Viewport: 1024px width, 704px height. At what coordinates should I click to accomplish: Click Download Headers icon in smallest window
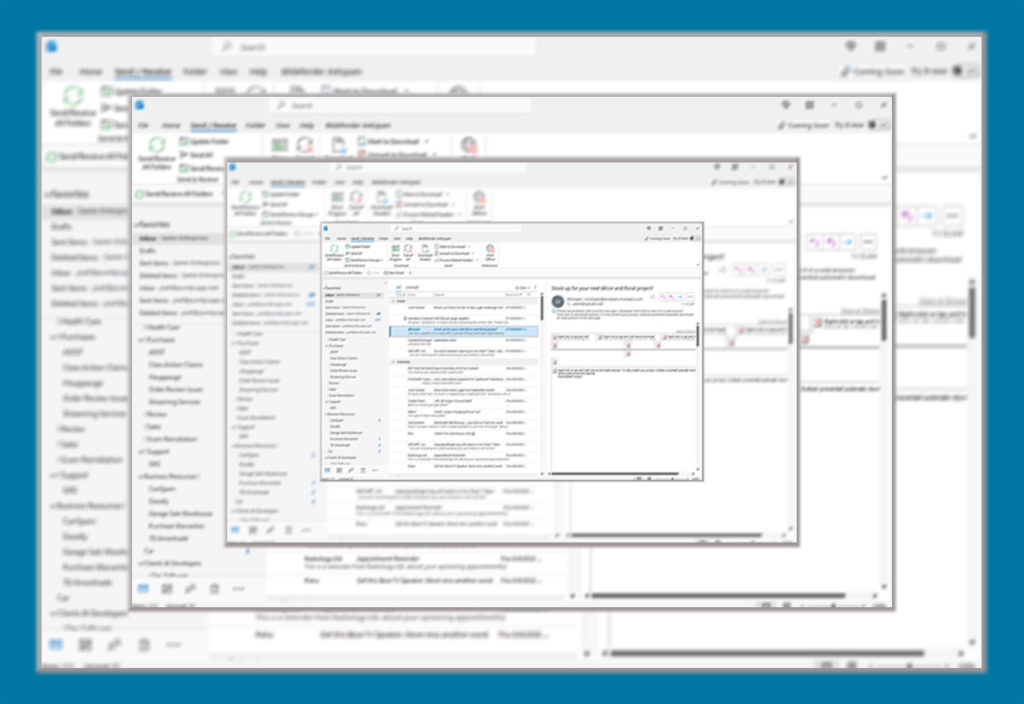click(425, 249)
